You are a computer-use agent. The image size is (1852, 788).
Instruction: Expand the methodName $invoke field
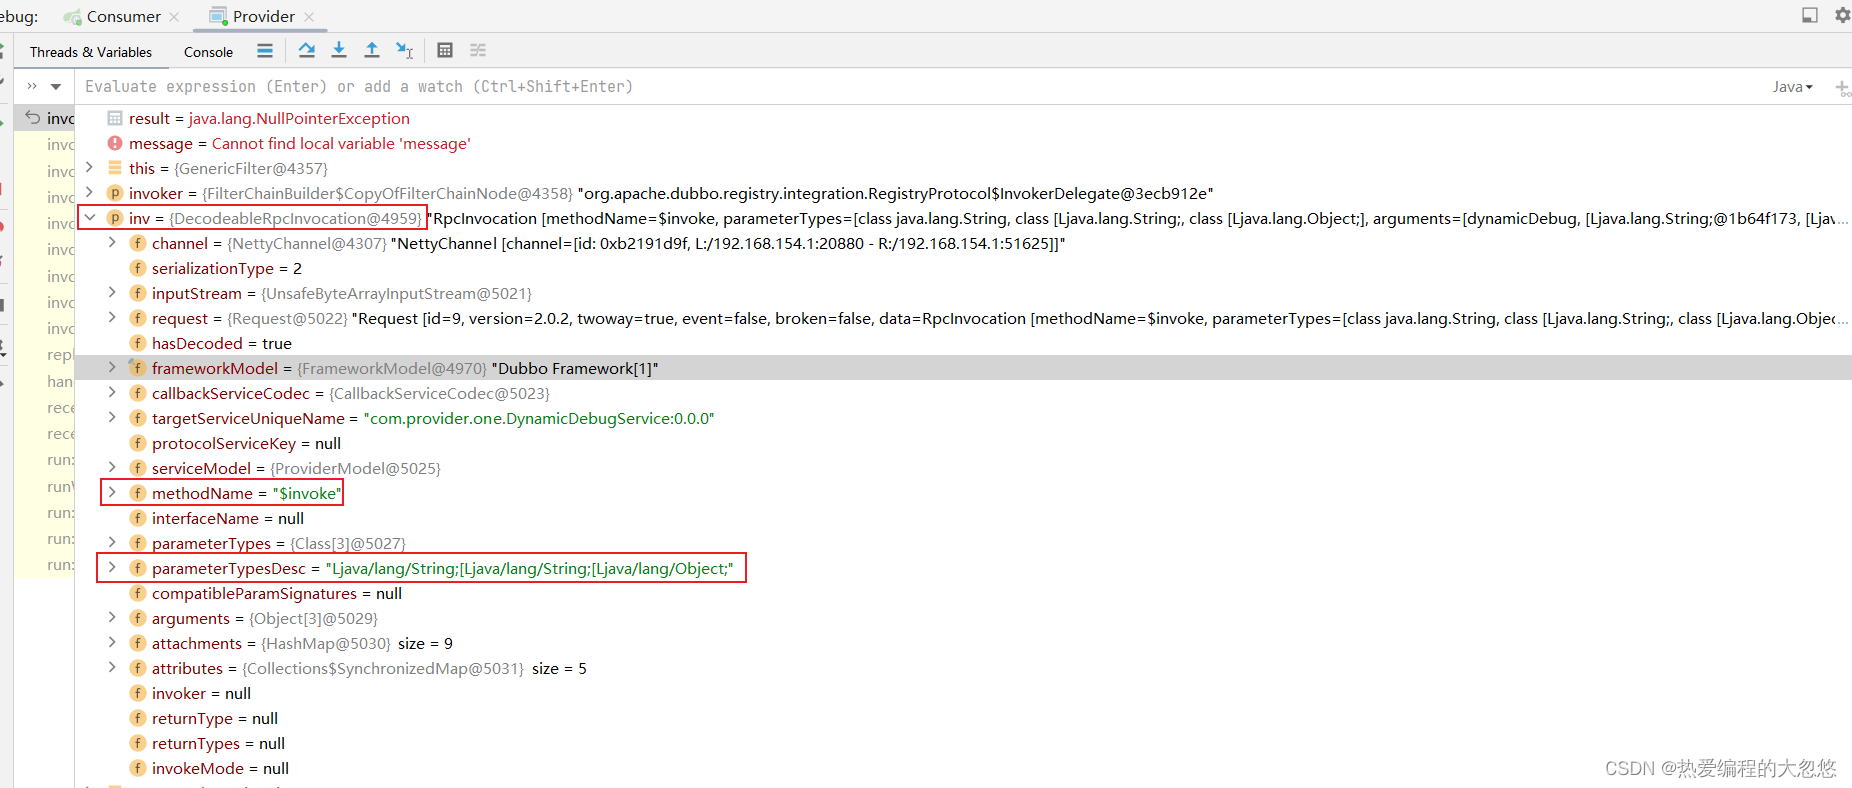tap(112, 492)
